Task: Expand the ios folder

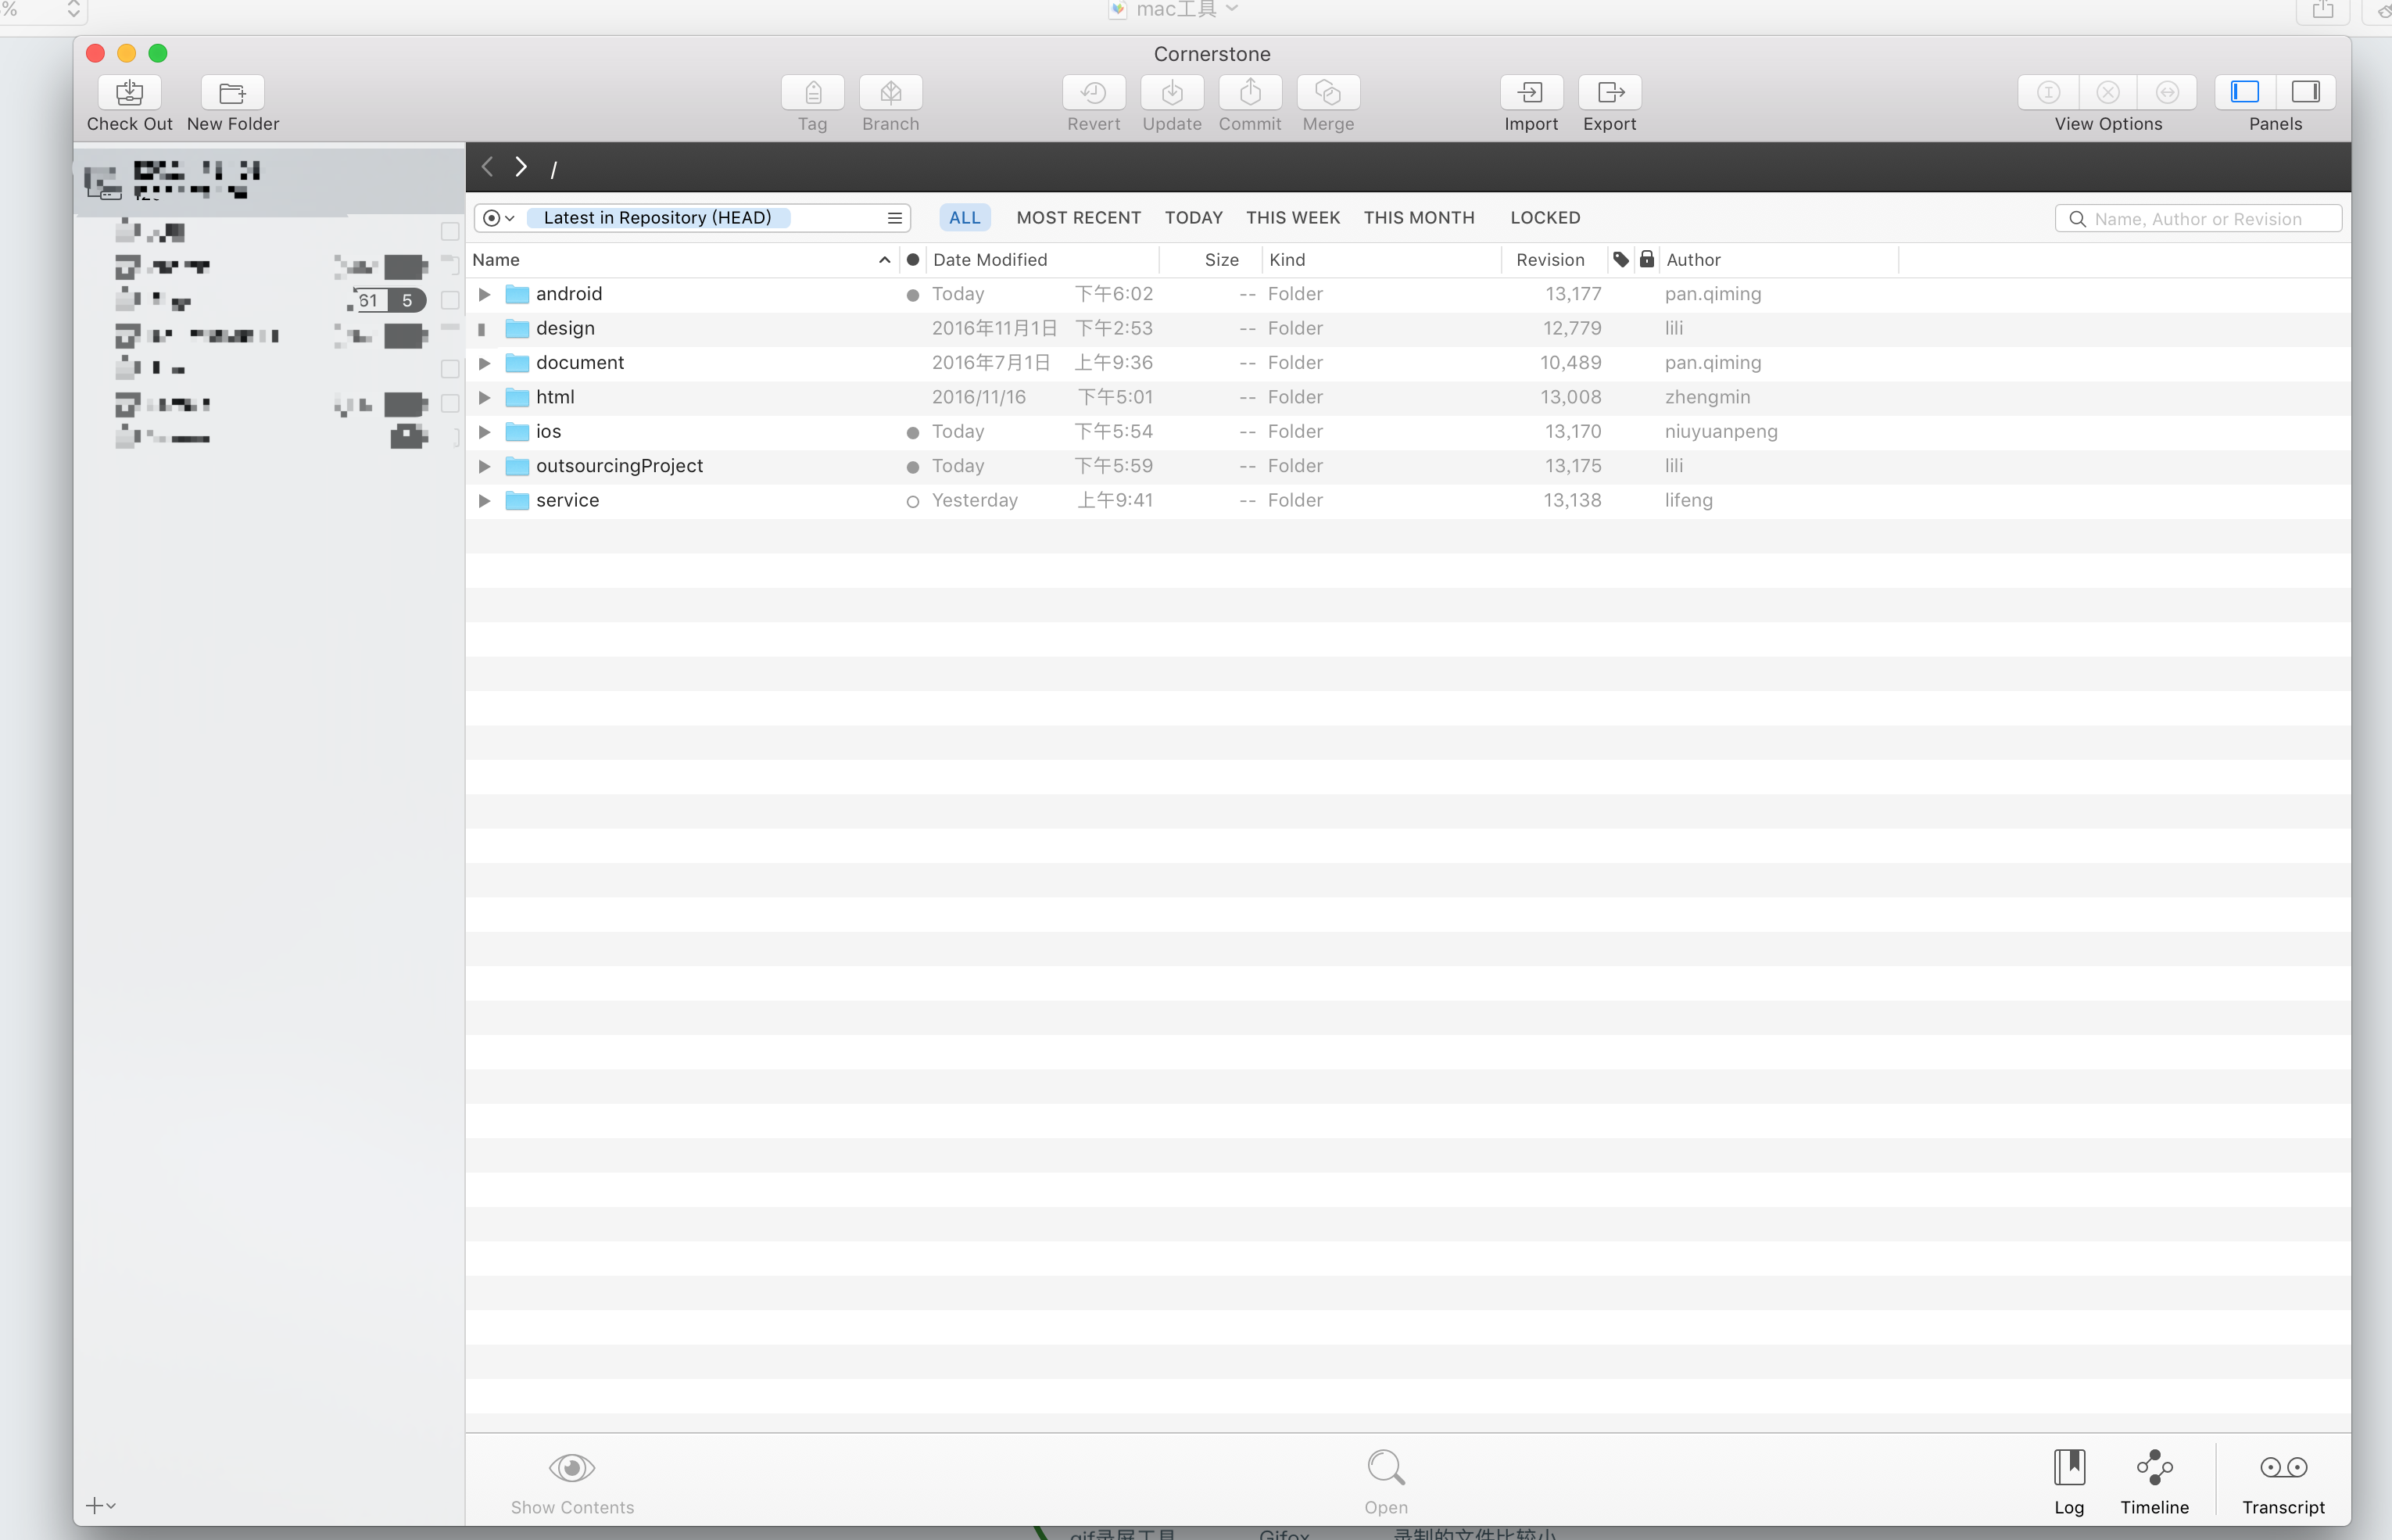Action: pyautogui.click(x=484, y=432)
